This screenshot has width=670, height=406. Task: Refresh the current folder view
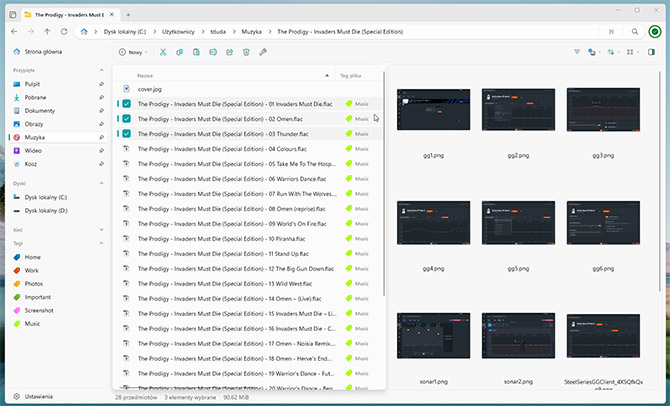66,32
